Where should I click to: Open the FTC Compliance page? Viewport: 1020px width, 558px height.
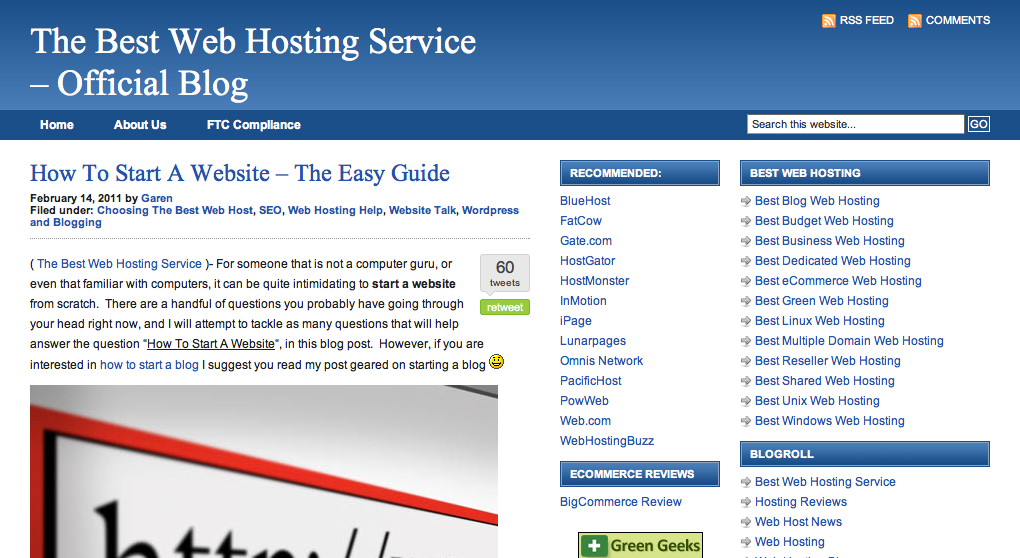[x=254, y=125]
